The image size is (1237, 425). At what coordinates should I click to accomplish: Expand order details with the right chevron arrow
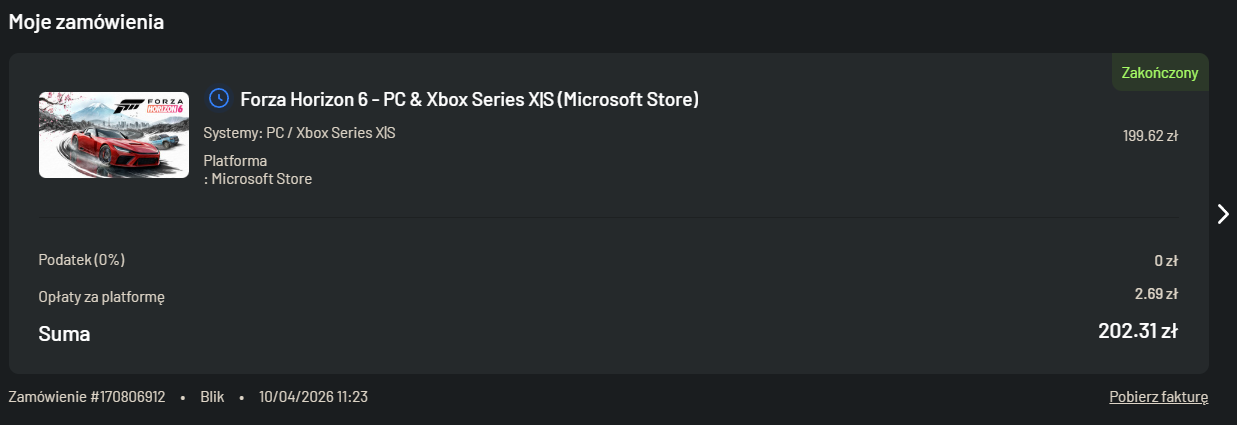(1222, 213)
